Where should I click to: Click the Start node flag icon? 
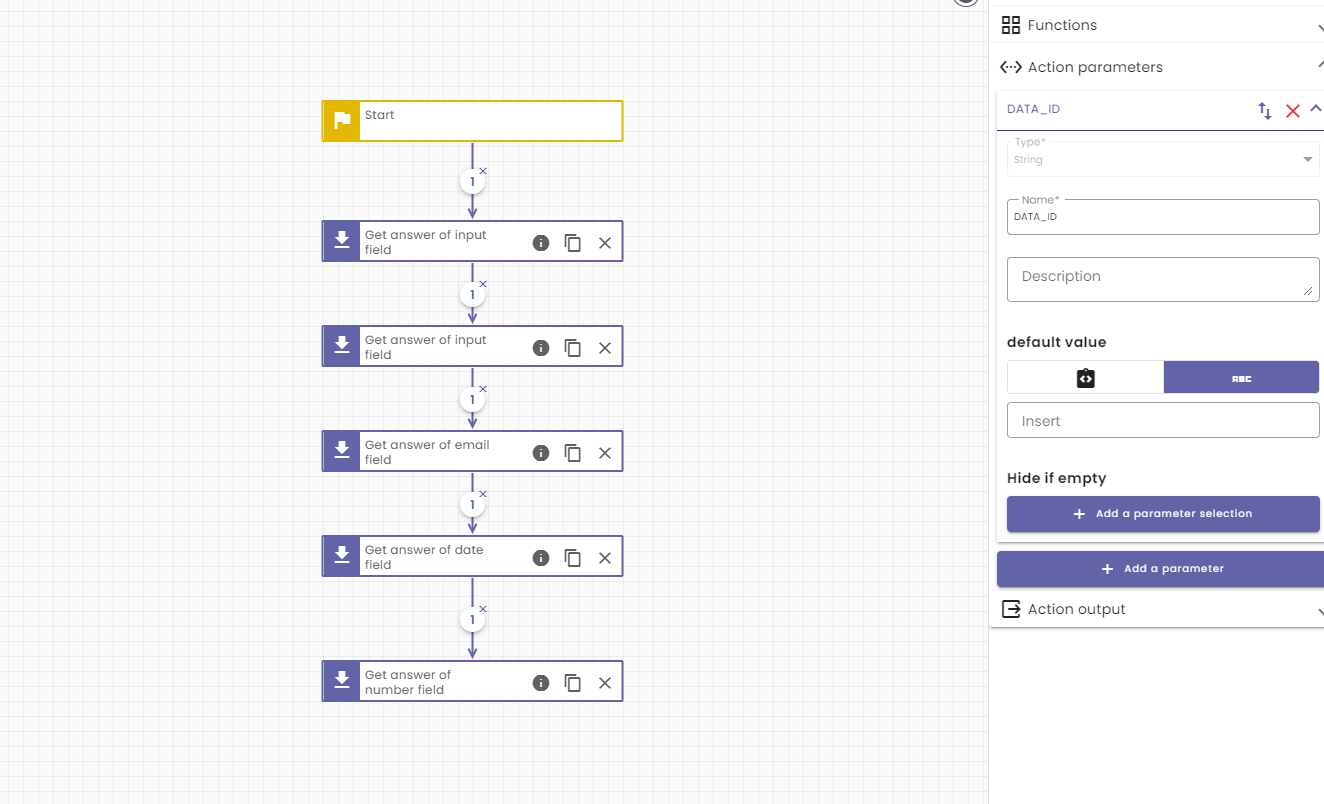(x=342, y=121)
